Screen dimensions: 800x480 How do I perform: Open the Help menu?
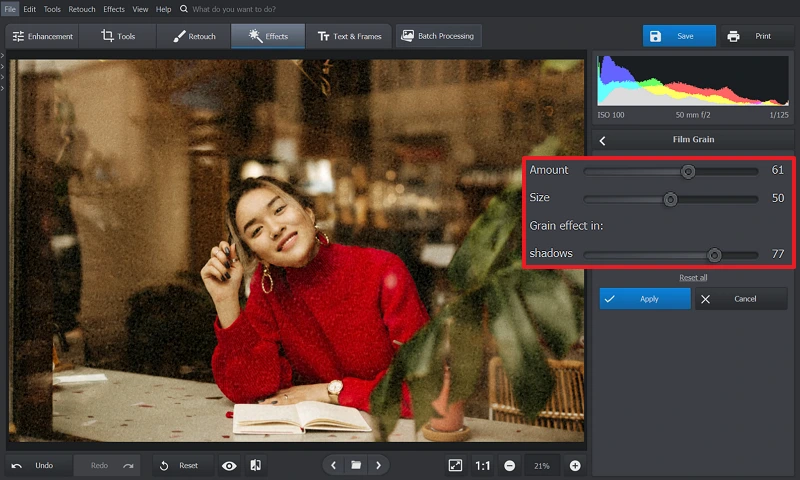163,9
